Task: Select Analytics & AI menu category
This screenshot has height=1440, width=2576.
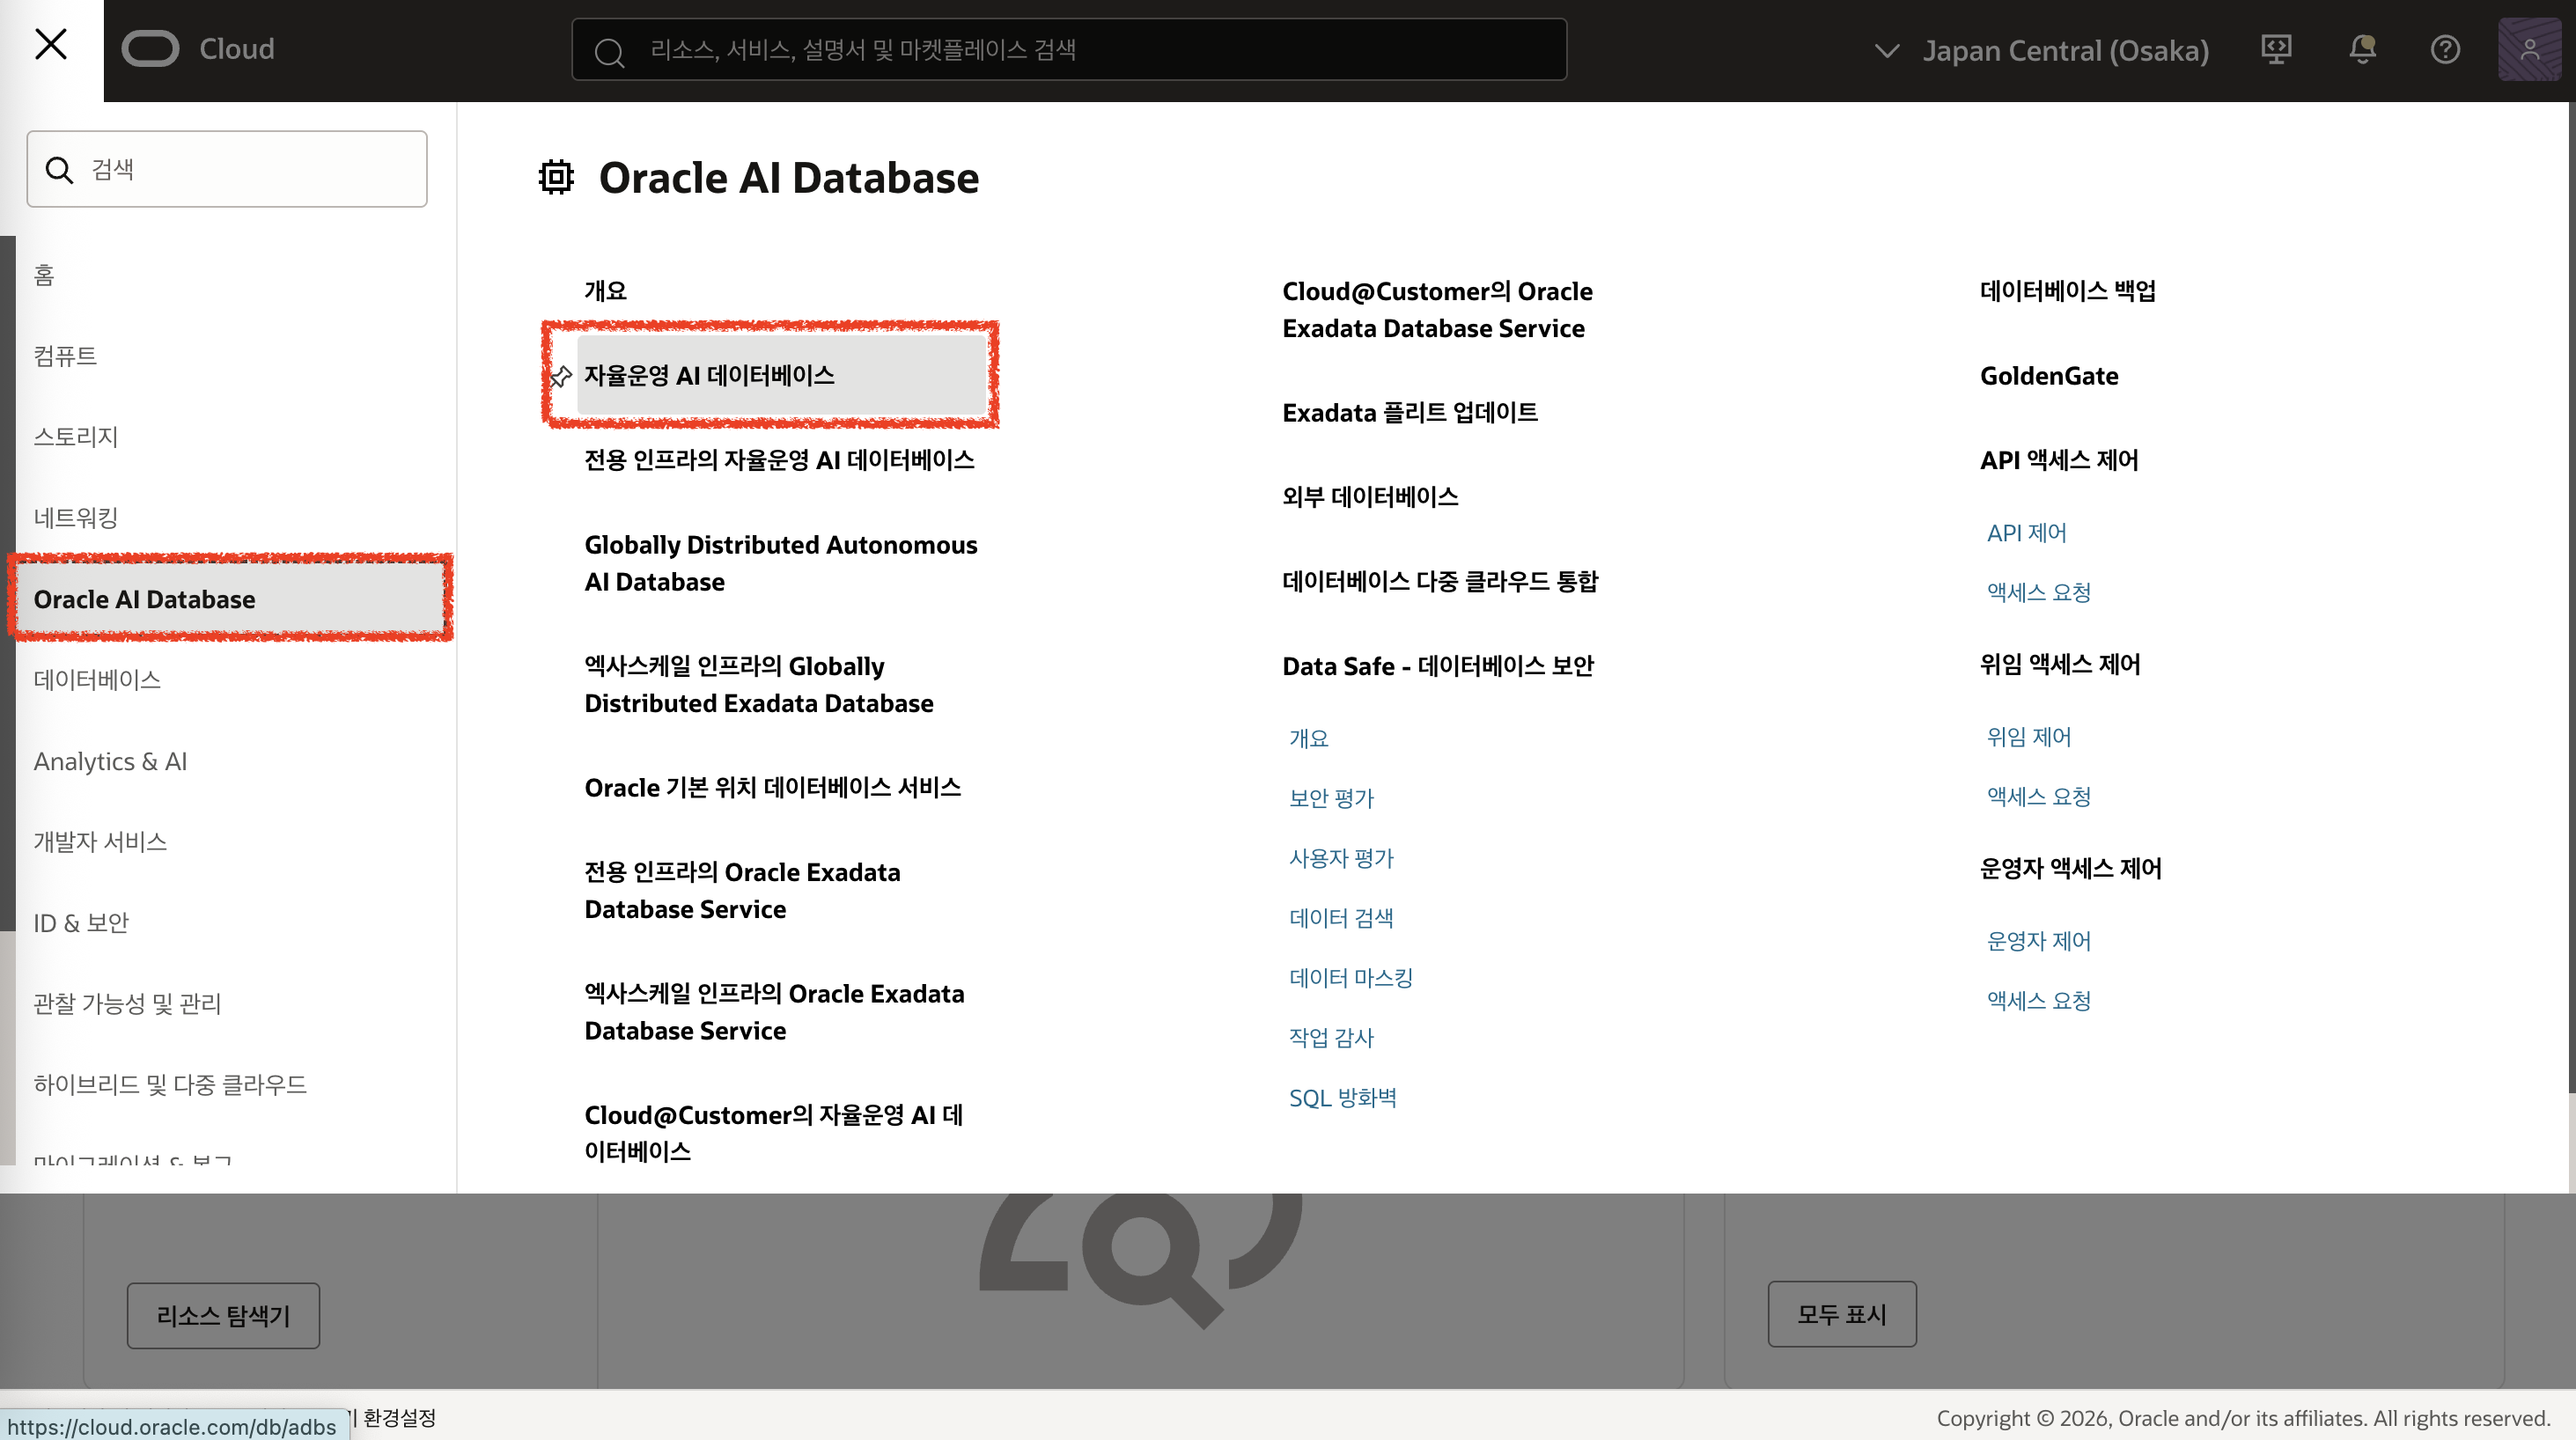Action: 110,761
